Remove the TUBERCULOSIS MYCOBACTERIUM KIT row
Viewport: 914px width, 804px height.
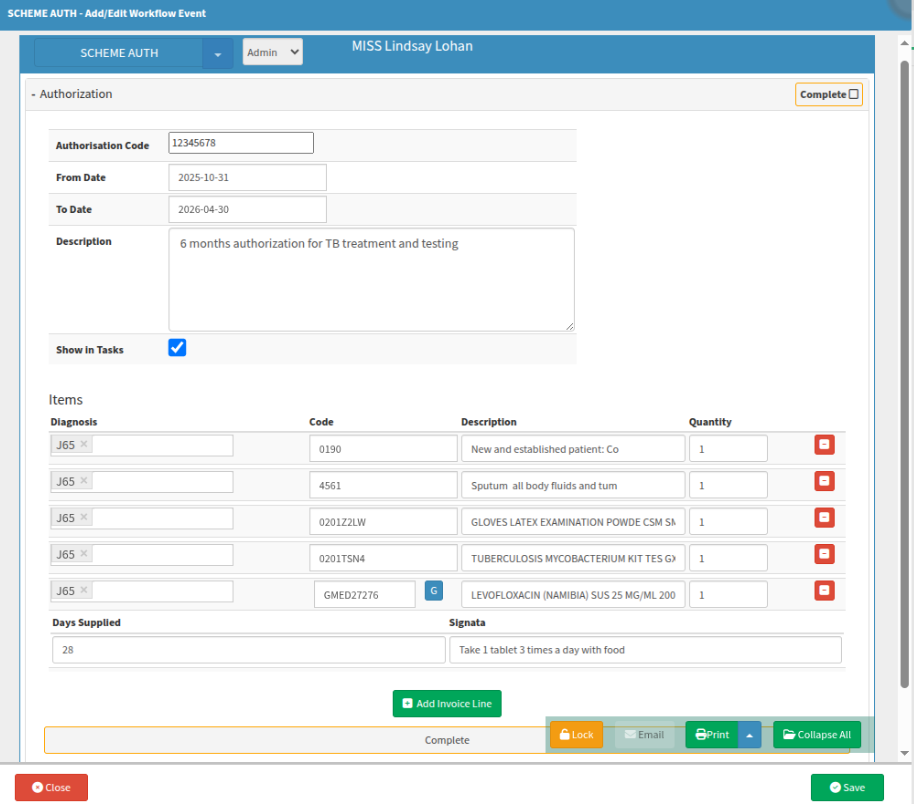[x=824, y=554]
